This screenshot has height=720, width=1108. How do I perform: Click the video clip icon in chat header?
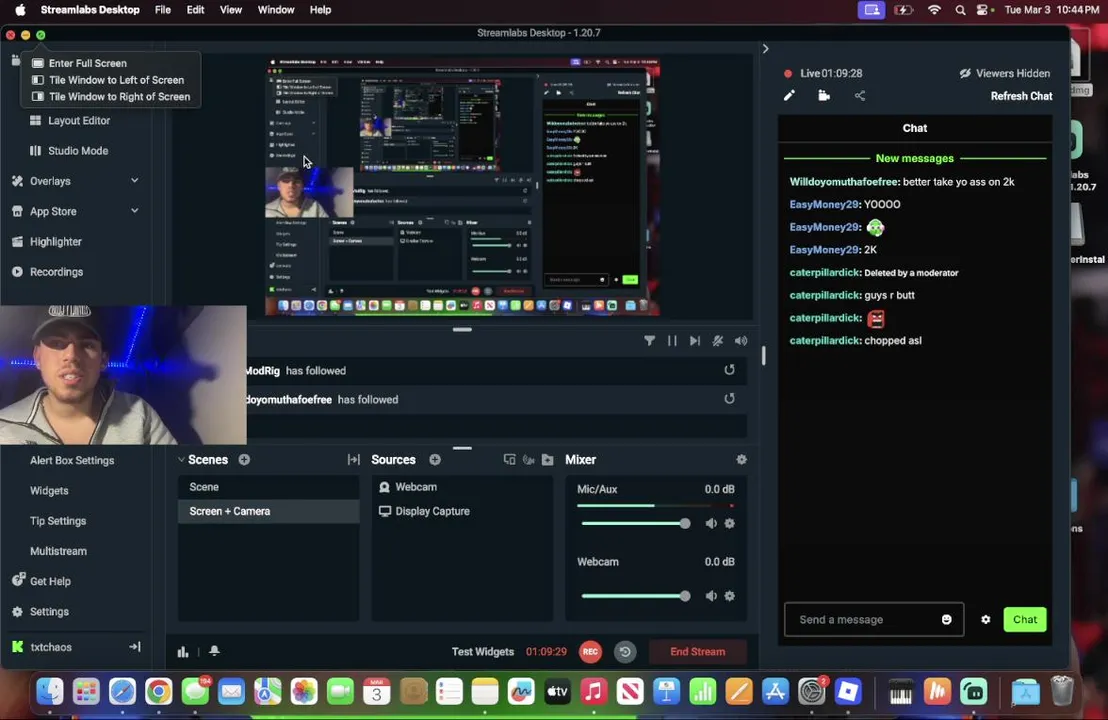824,95
